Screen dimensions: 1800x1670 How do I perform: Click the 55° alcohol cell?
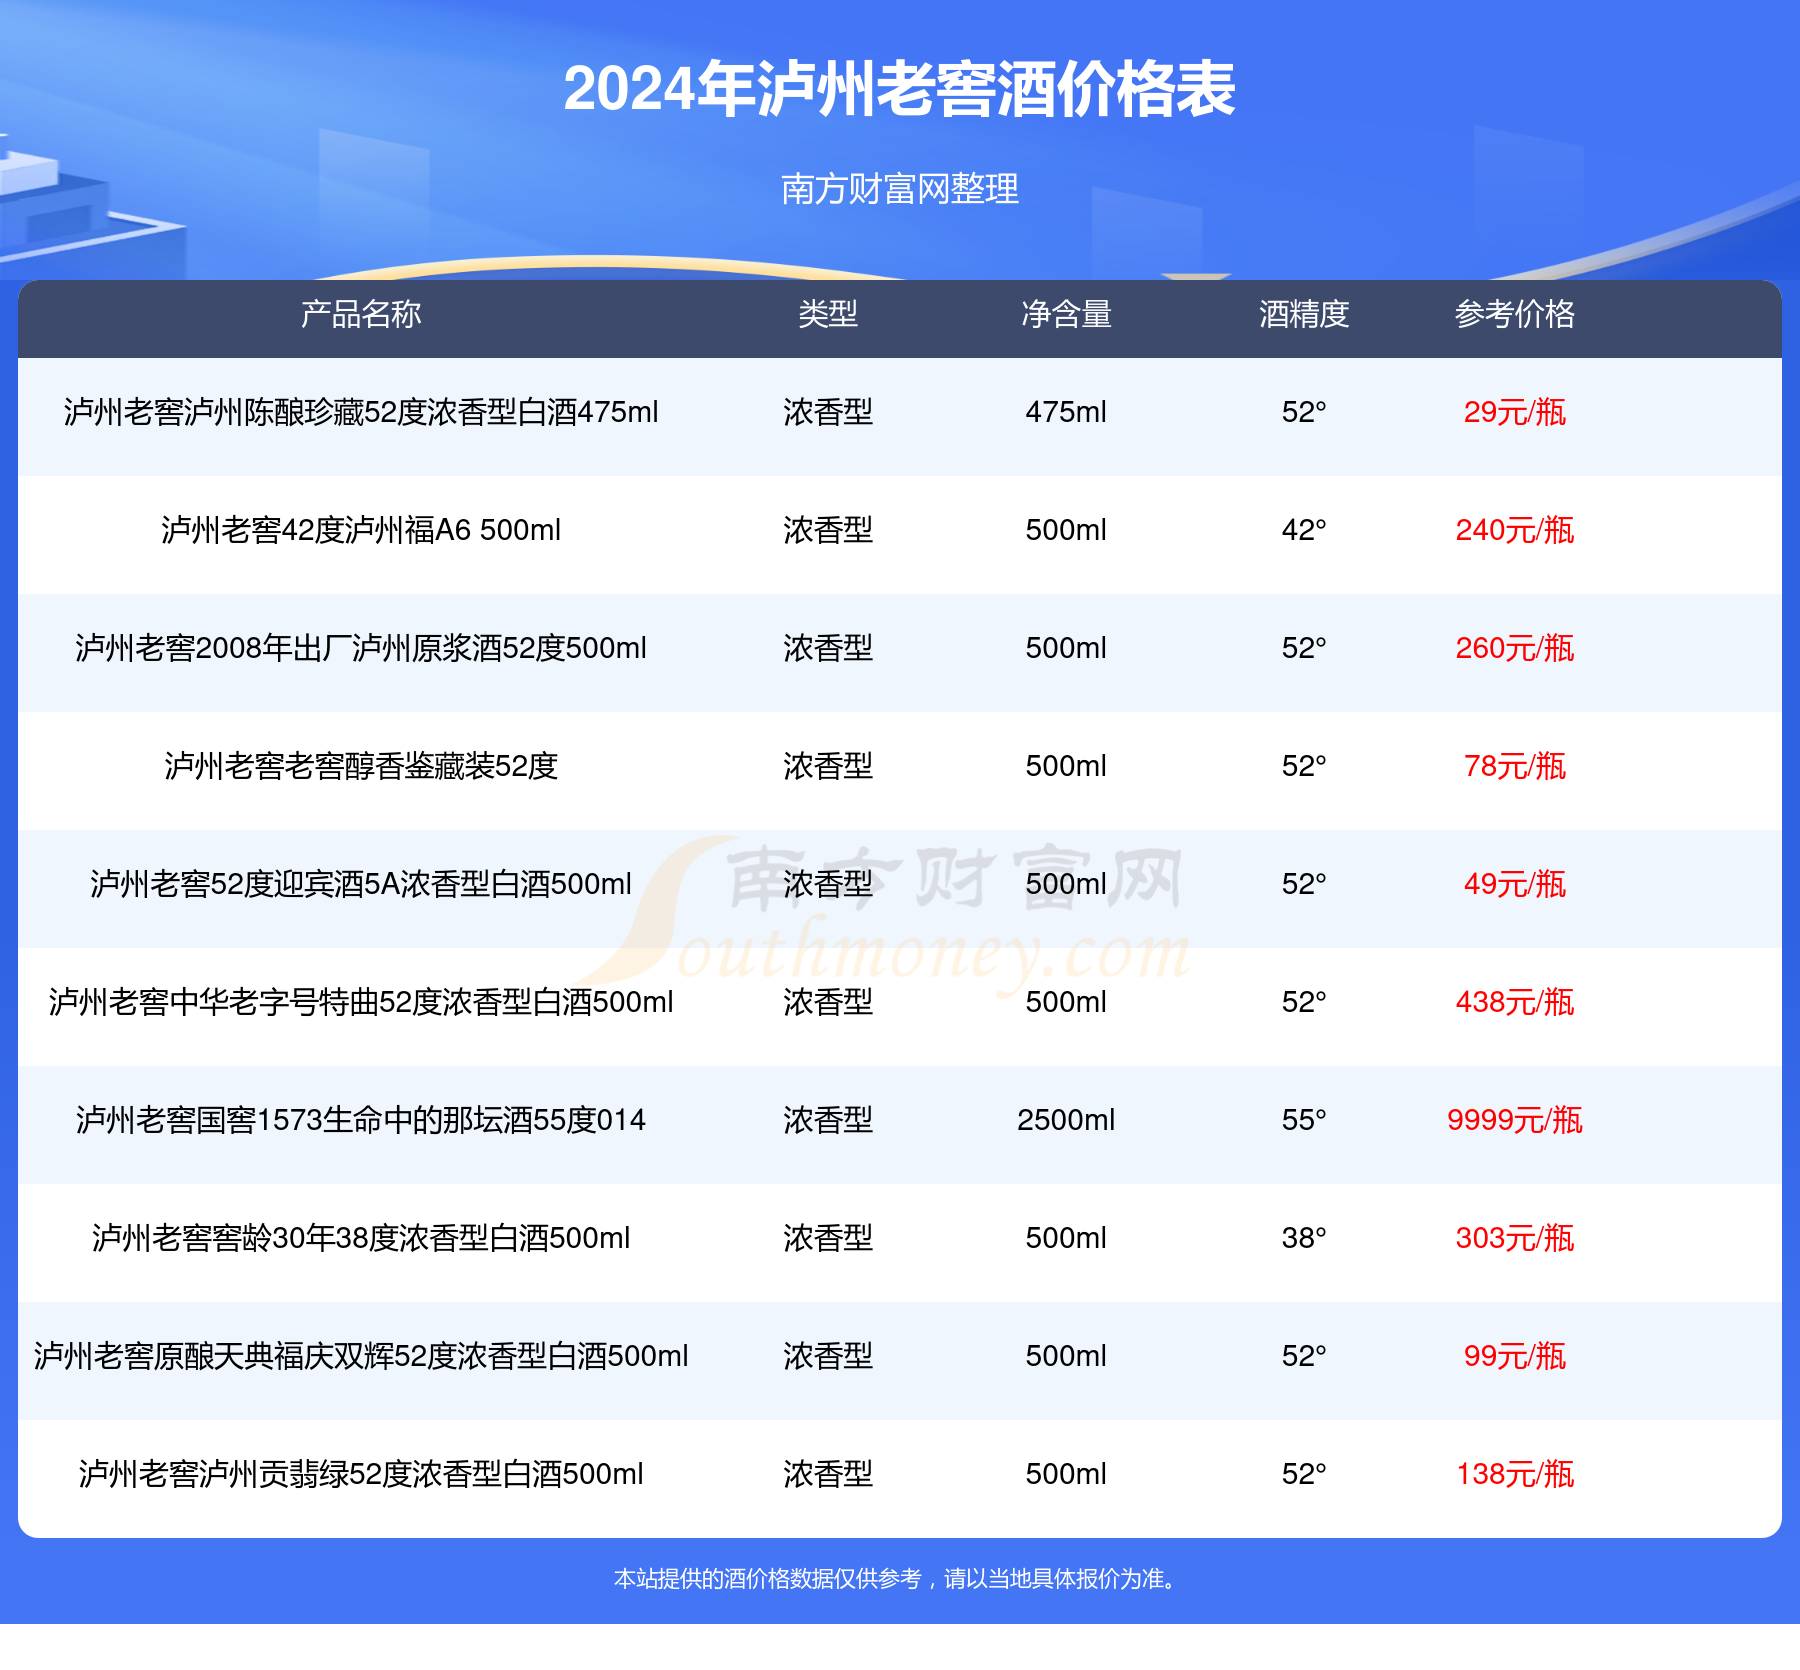click(1304, 1120)
